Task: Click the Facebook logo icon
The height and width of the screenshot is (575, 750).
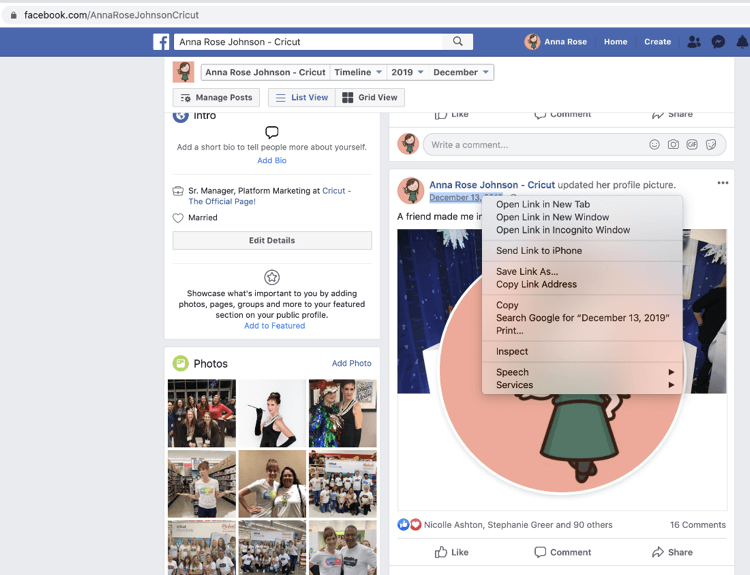Action: click(x=161, y=42)
